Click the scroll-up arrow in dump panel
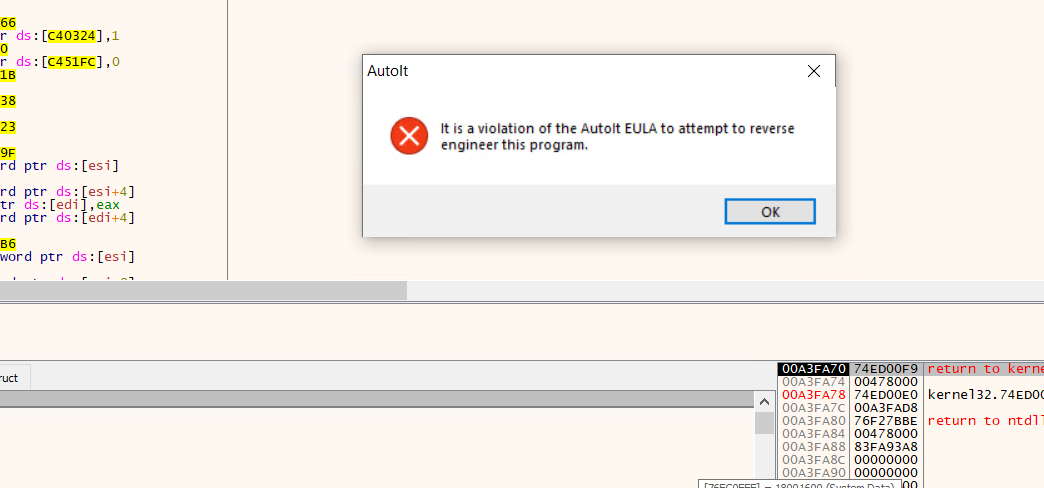1044x488 pixels. 764,399
